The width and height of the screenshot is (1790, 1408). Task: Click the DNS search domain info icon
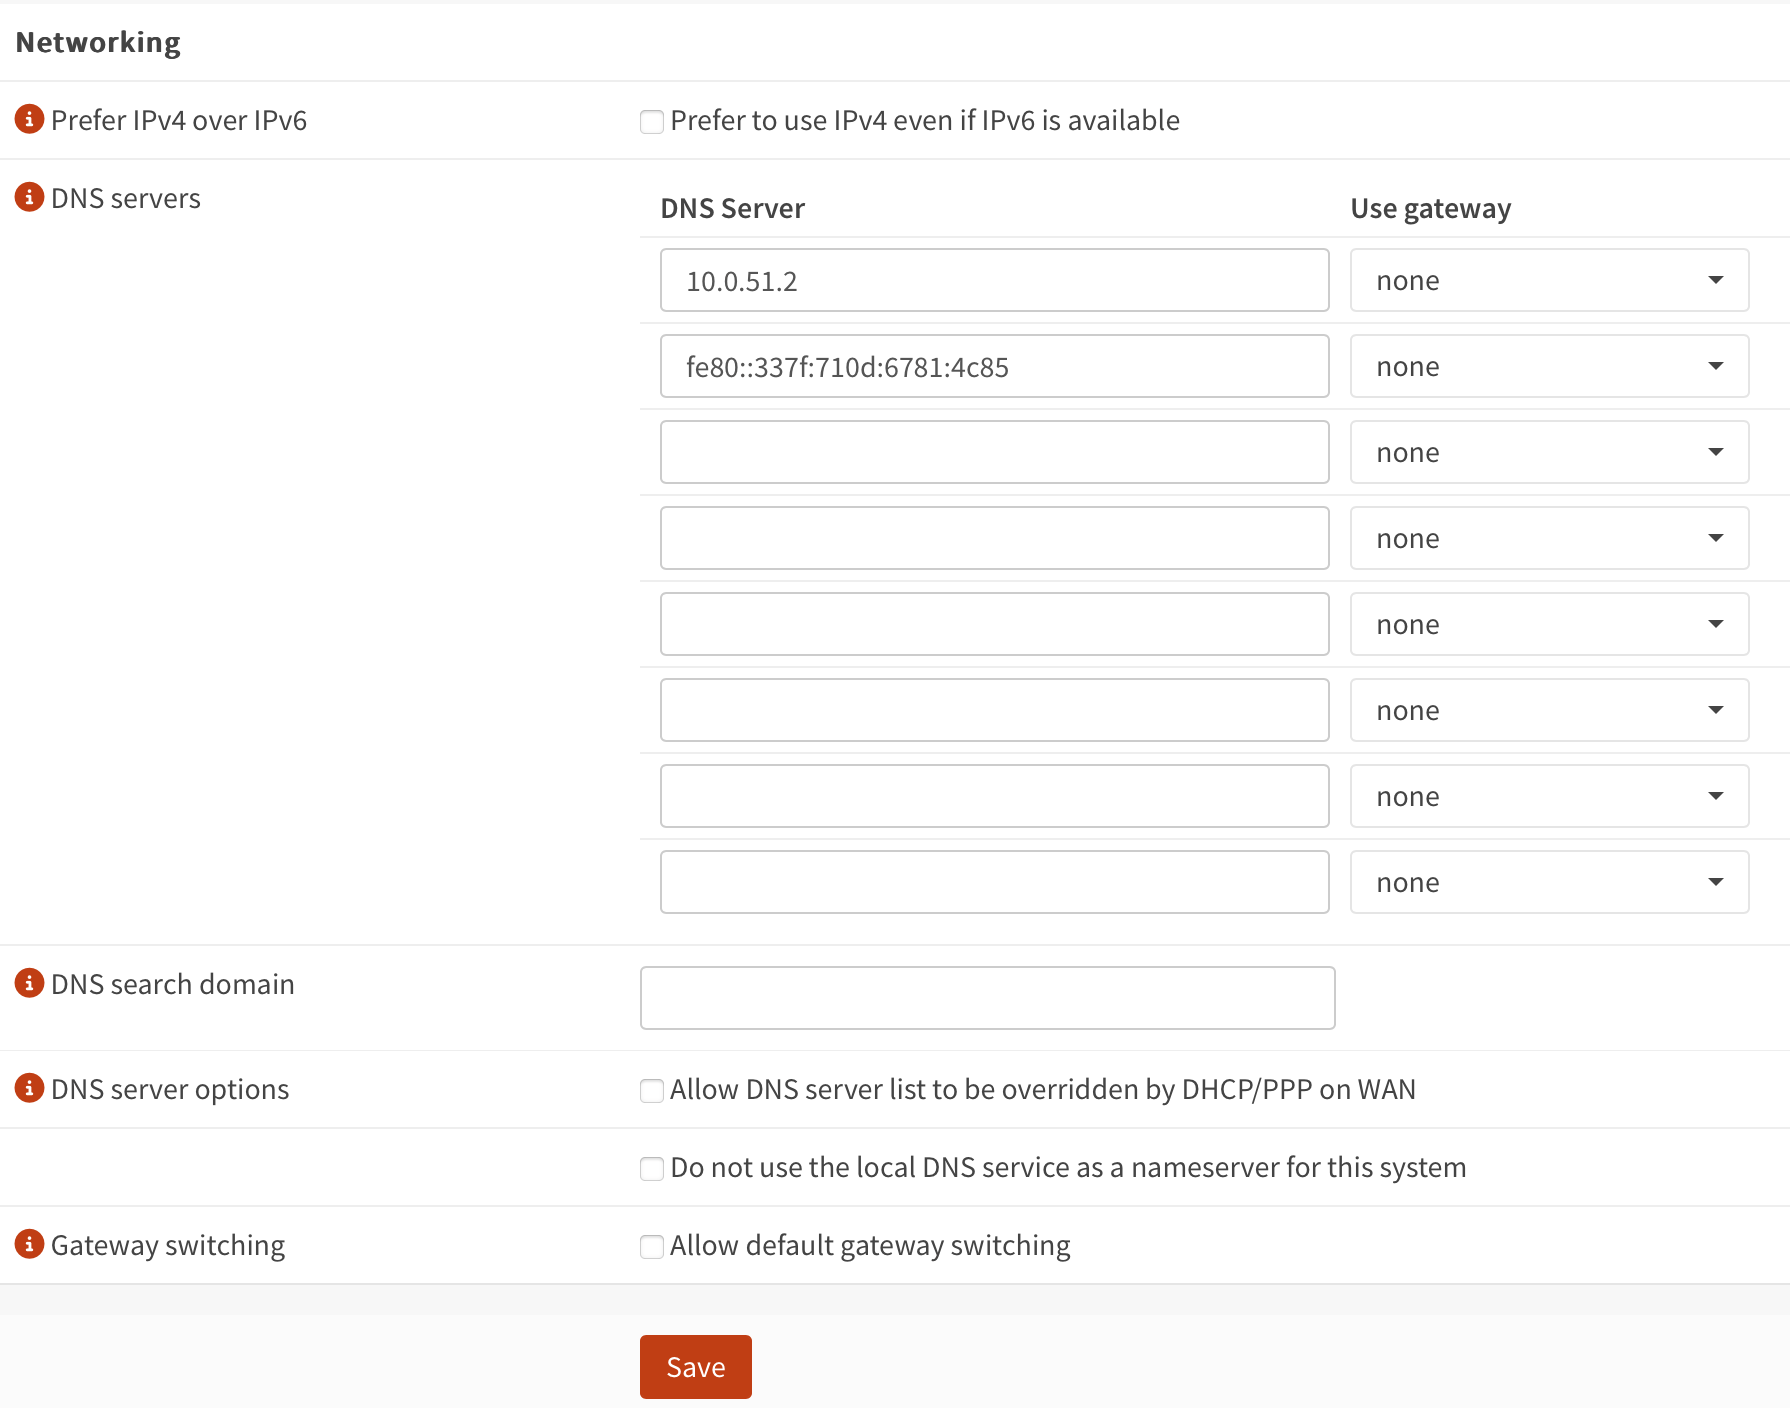click(x=29, y=984)
